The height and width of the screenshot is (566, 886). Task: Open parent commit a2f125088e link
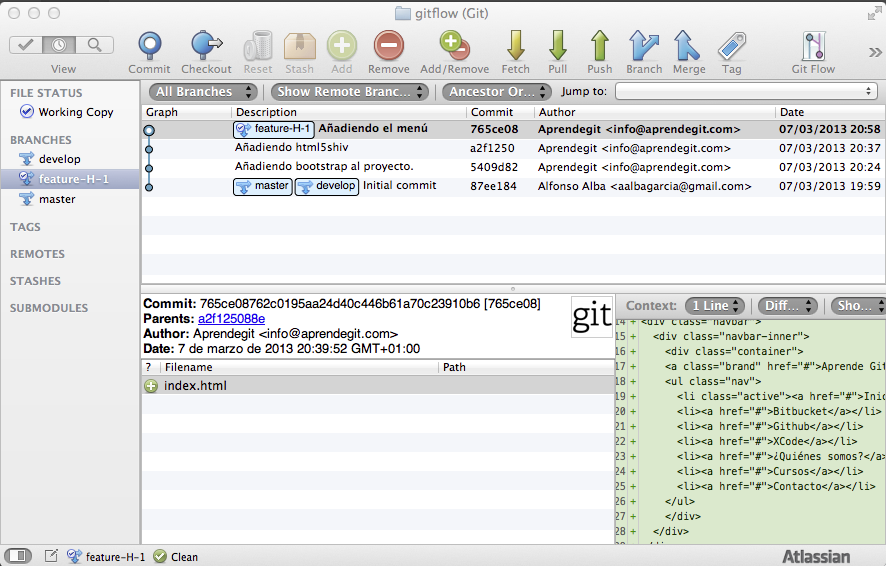(x=231, y=318)
